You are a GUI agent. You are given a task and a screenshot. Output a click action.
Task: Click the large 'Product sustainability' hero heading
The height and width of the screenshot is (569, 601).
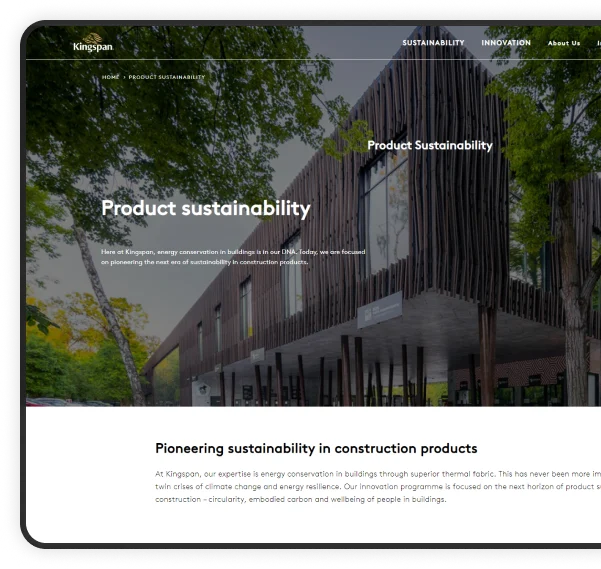click(x=206, y=208)
